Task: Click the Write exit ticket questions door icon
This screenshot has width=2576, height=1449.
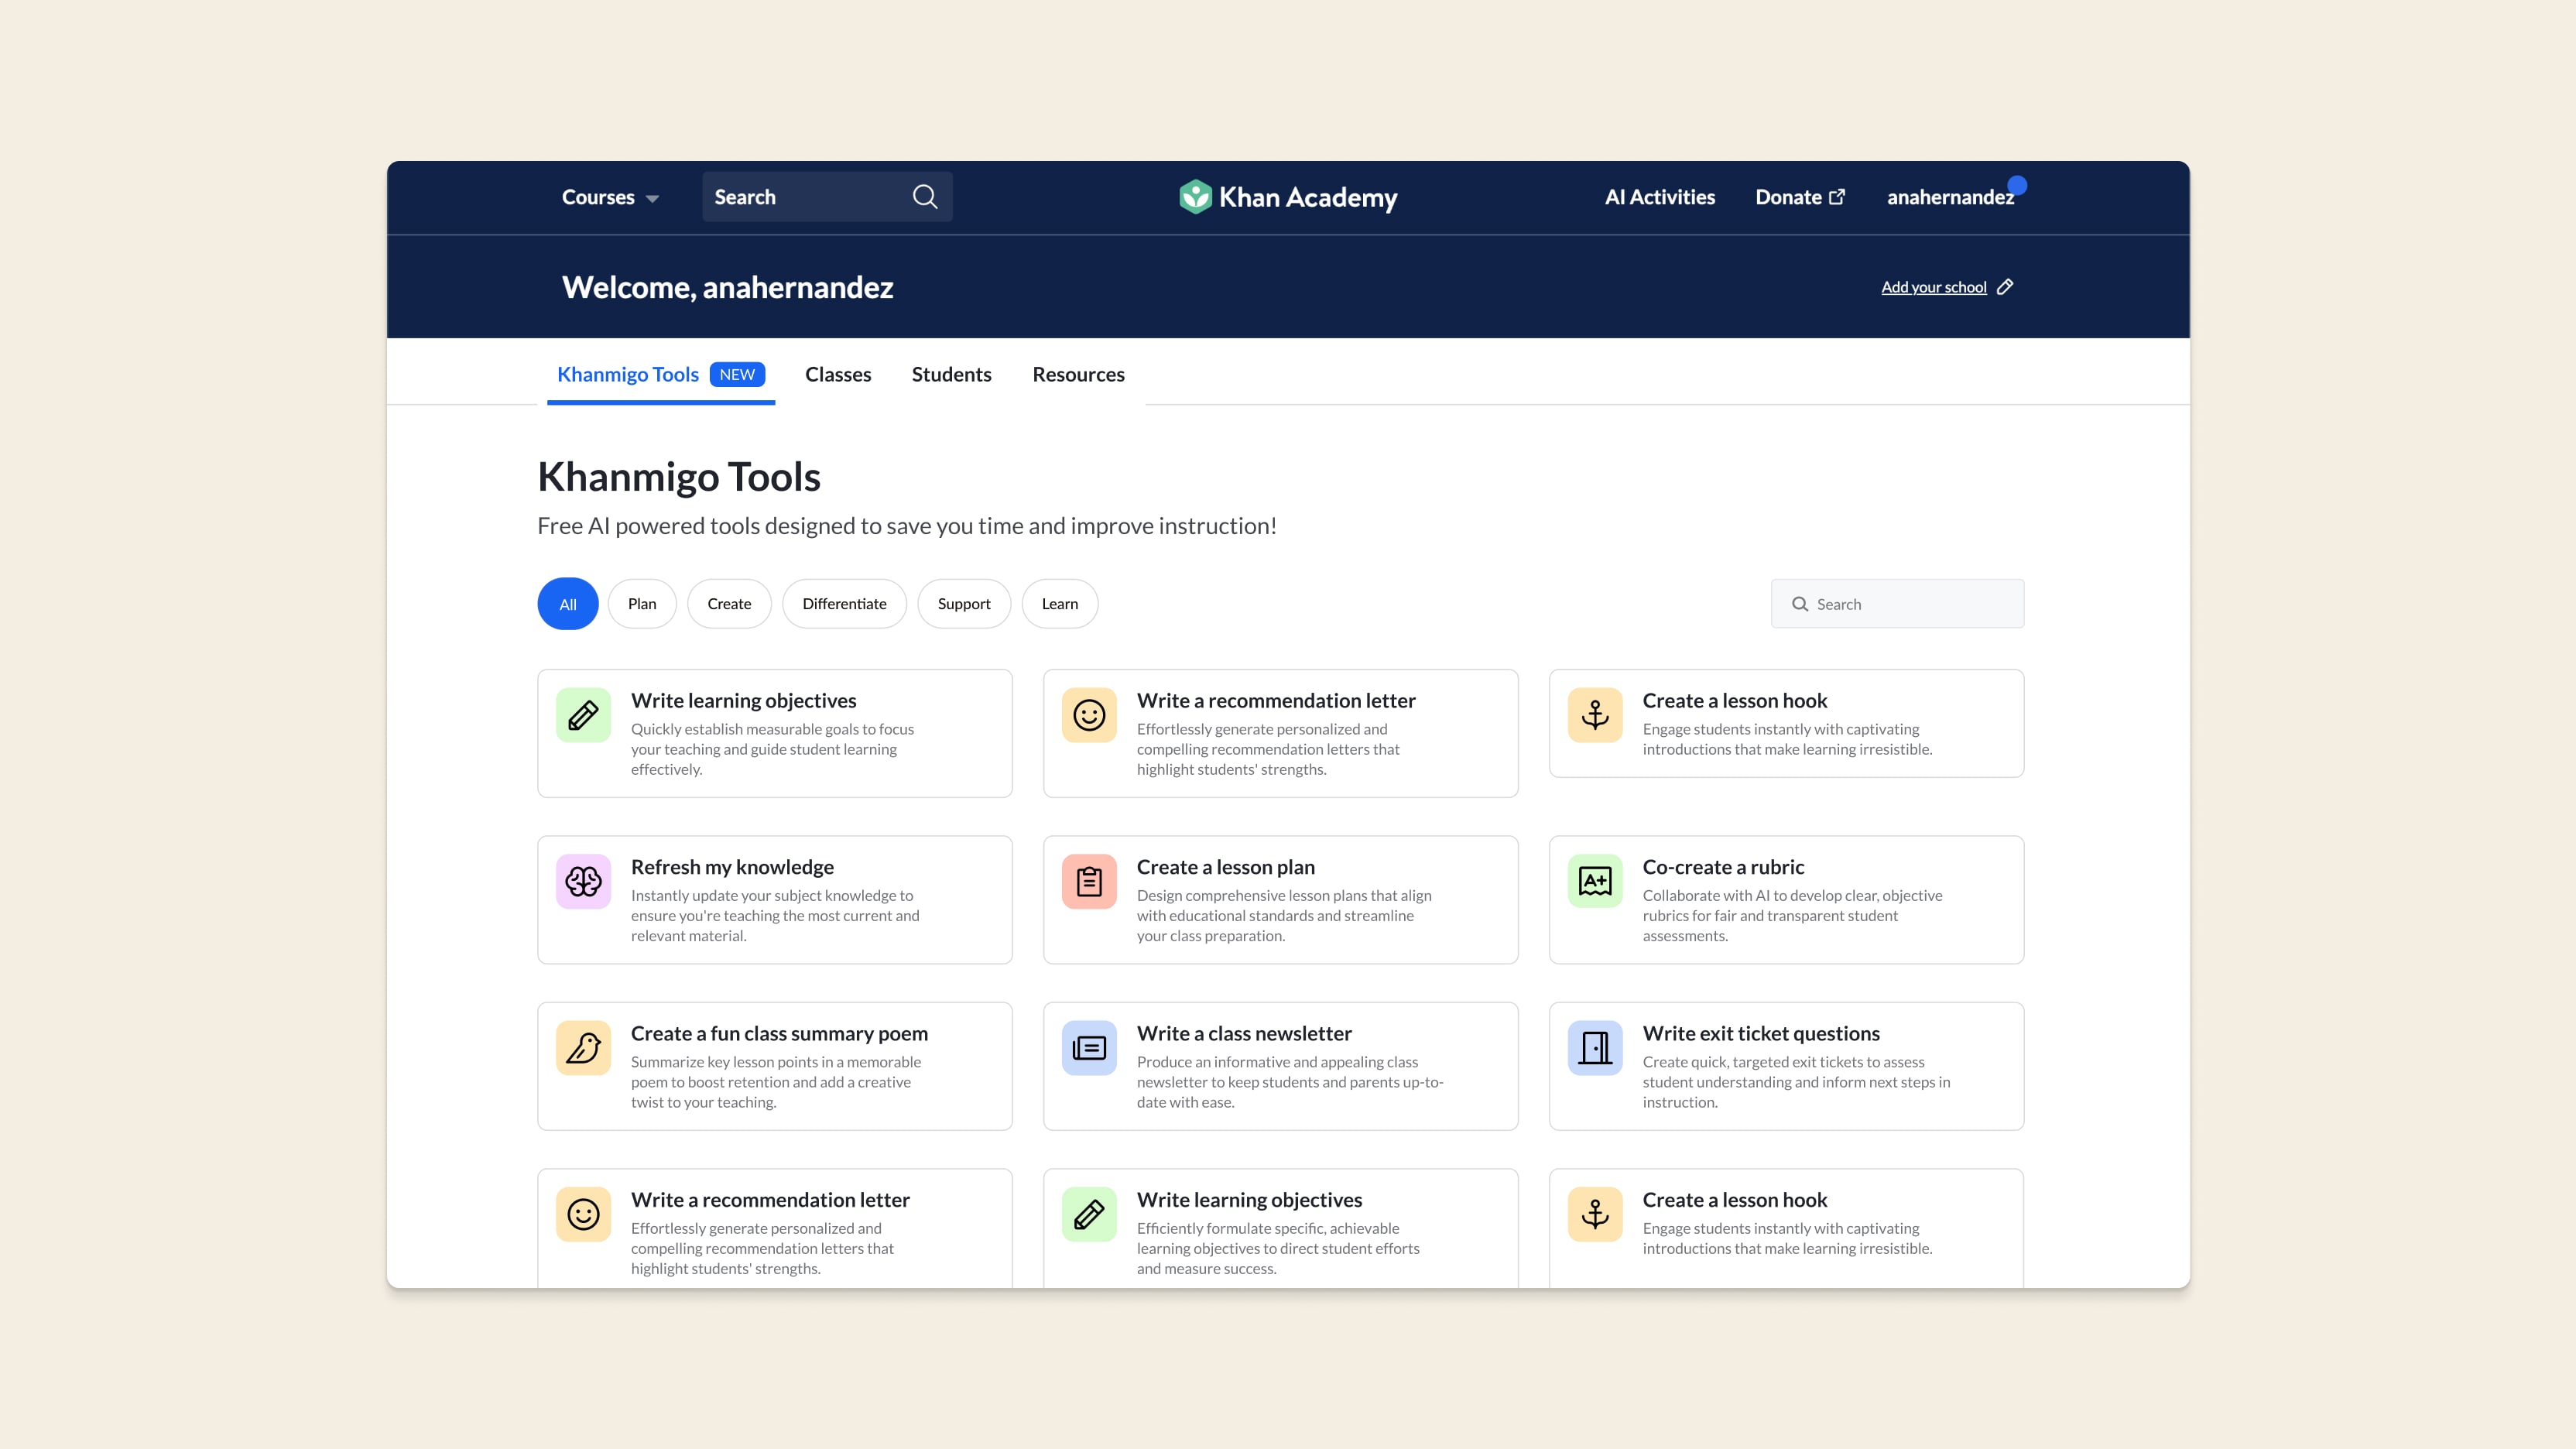Action: coord(1594,1047)
